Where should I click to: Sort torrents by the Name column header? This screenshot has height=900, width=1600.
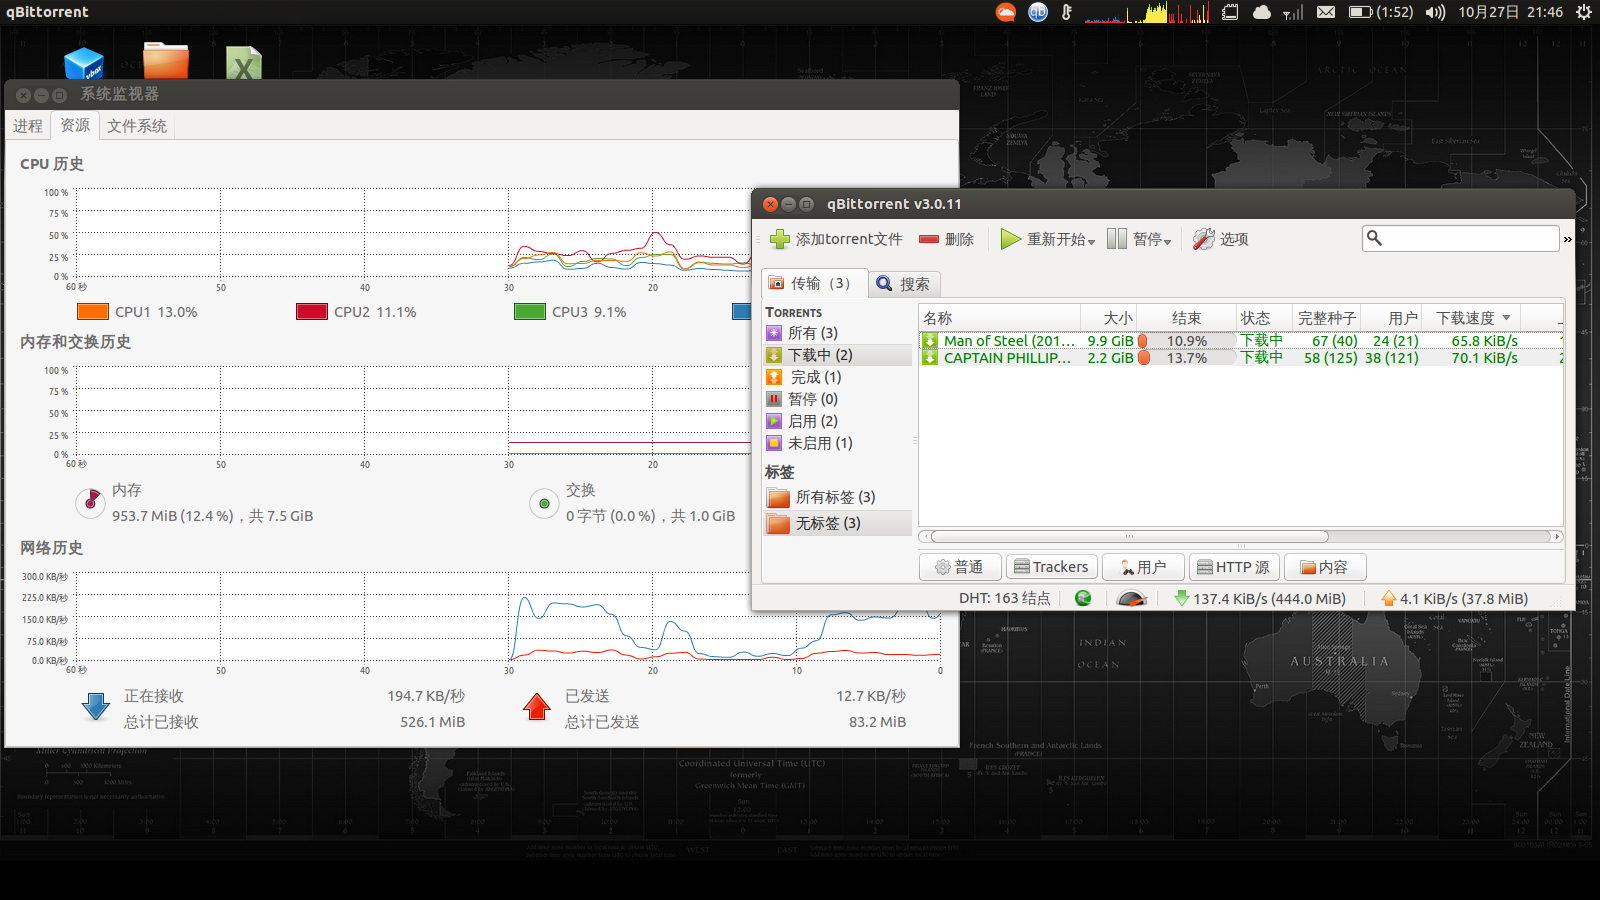click(x=999, y=318)
